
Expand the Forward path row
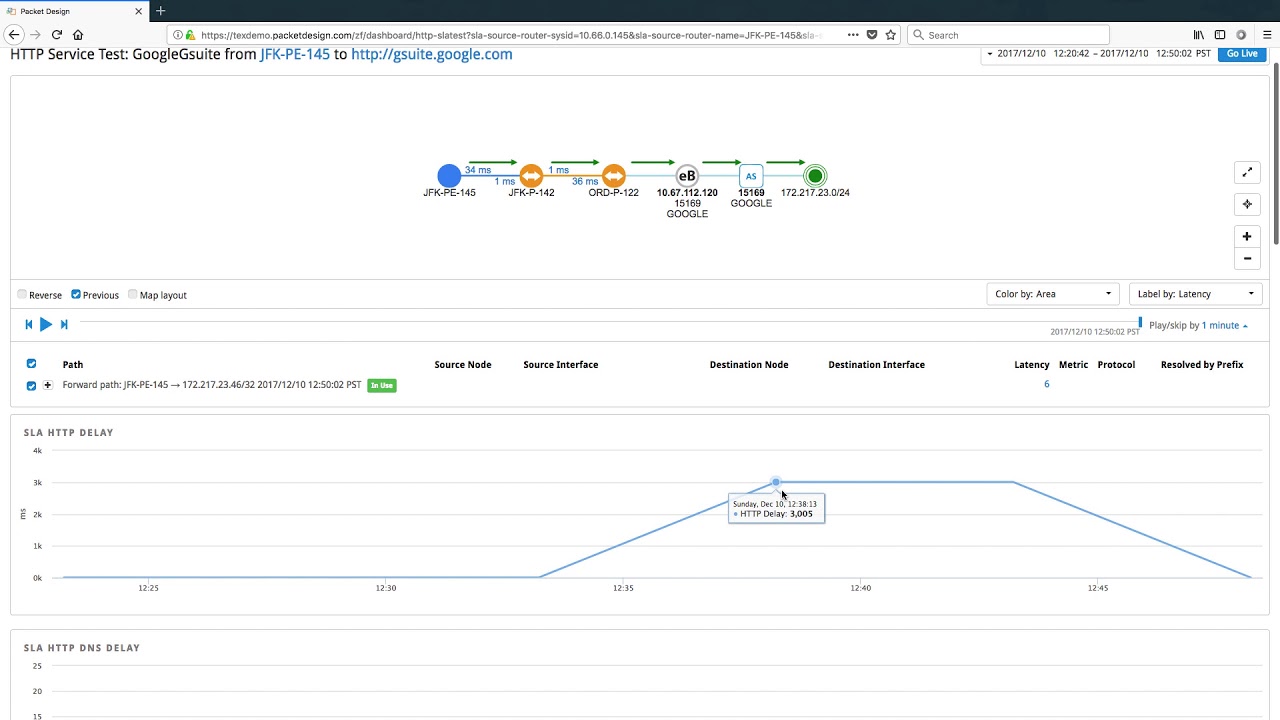[47, 385]
